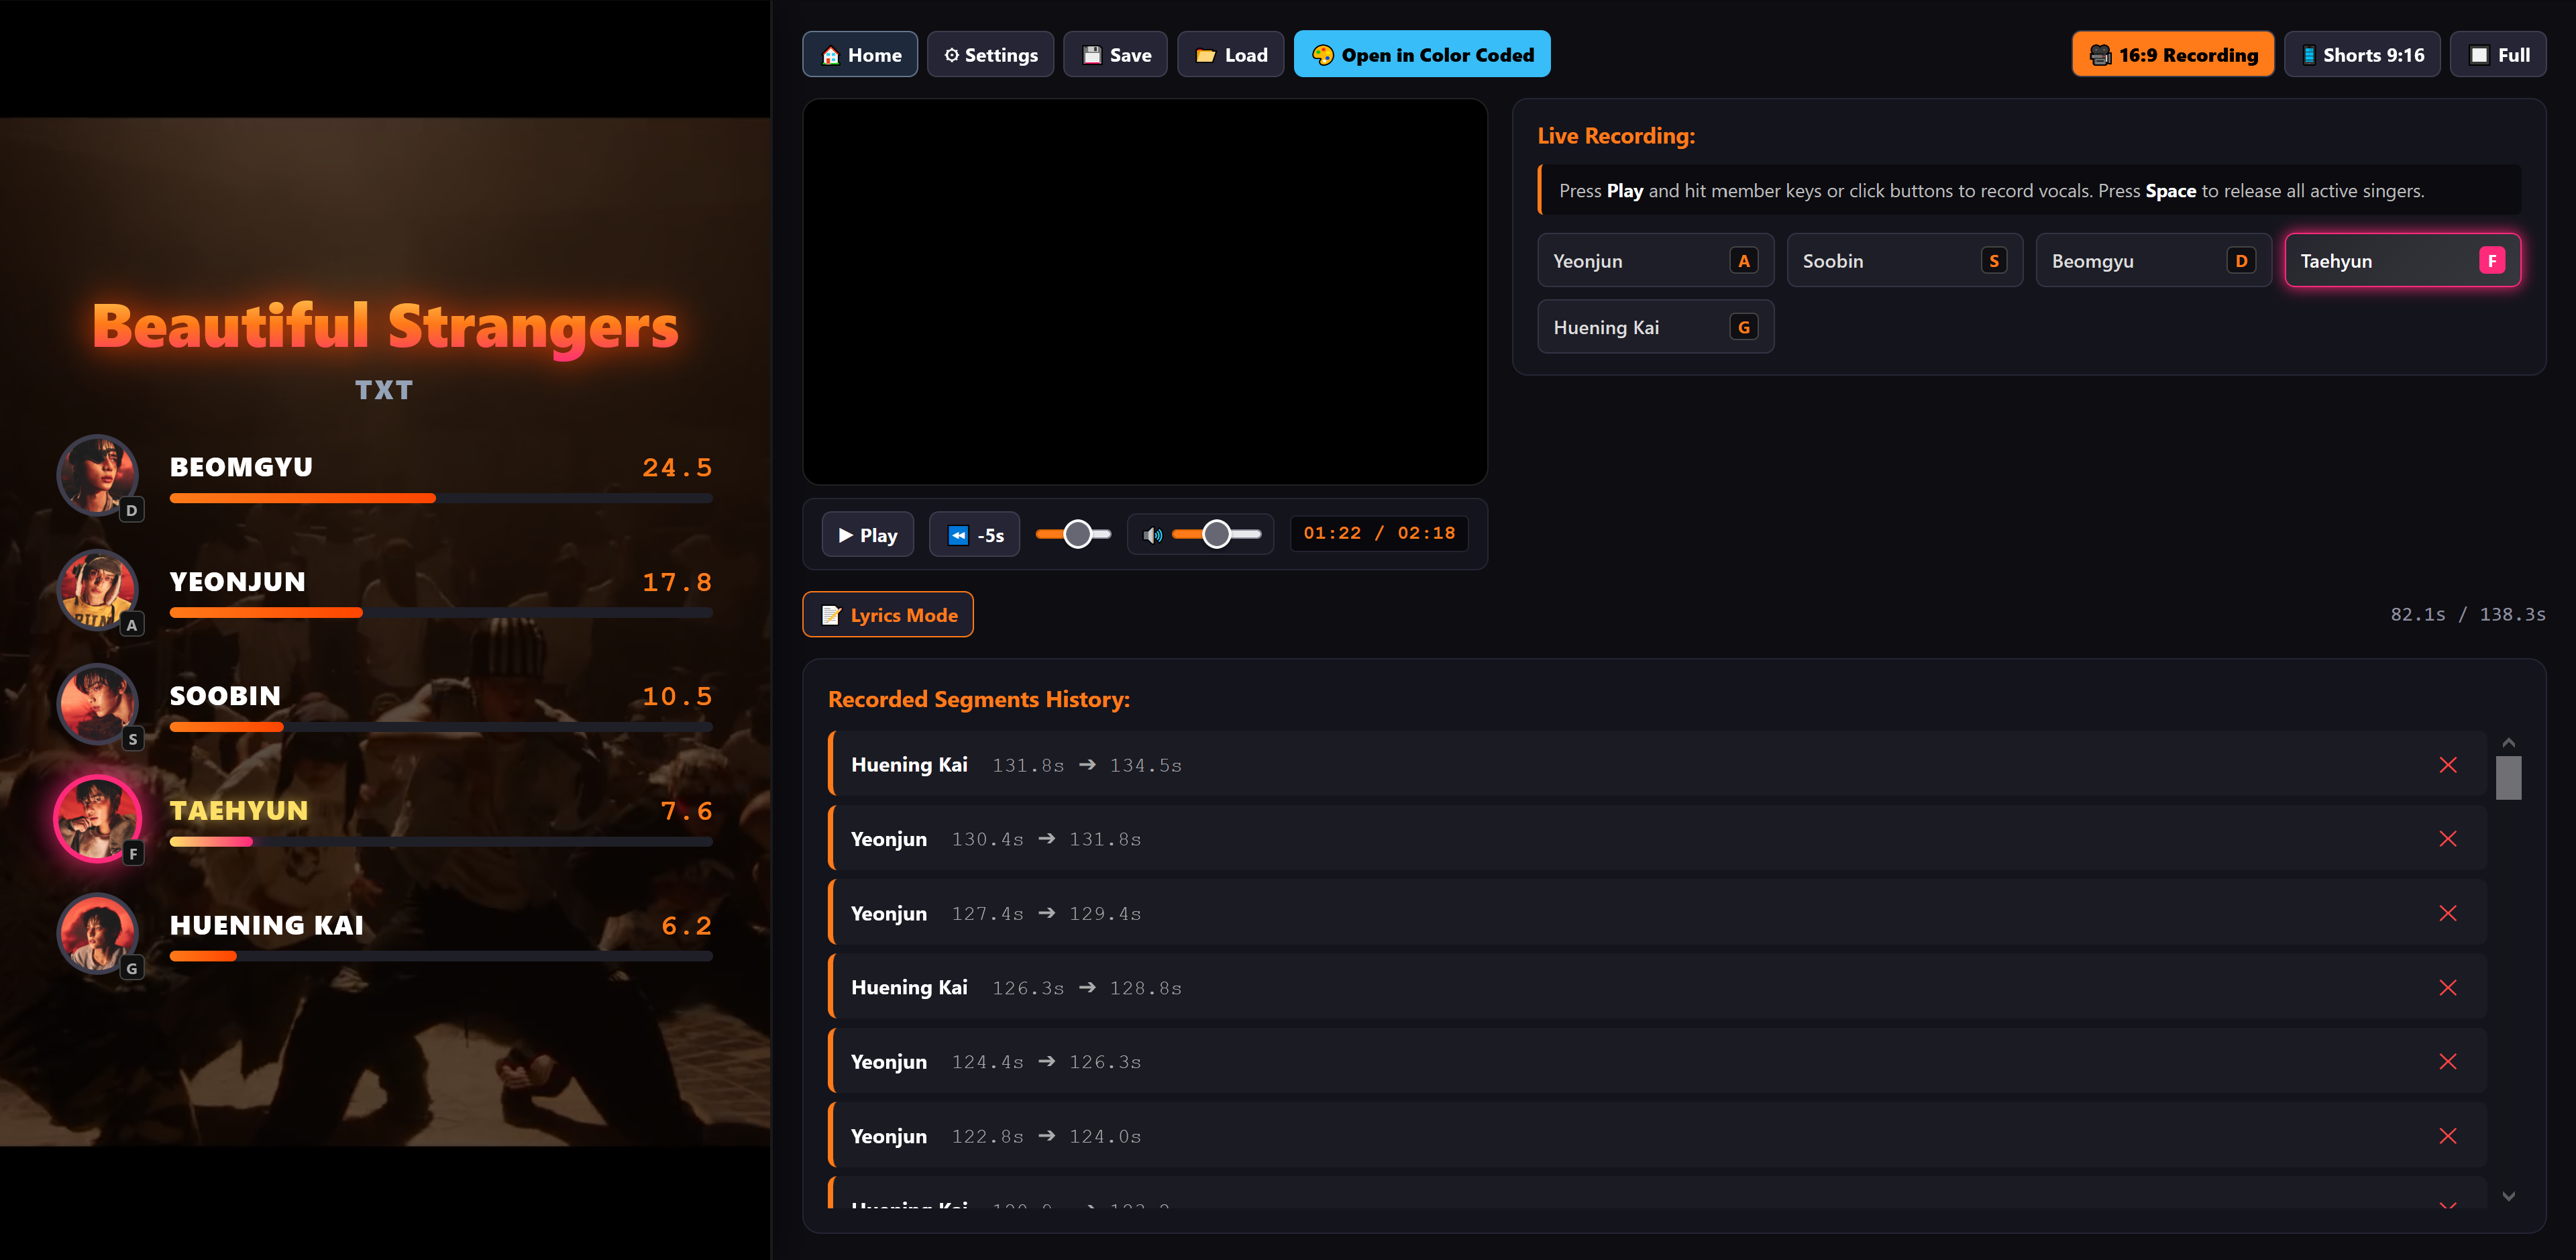
Task: Switch to Full layout
Action: [x=2498, y=55]
